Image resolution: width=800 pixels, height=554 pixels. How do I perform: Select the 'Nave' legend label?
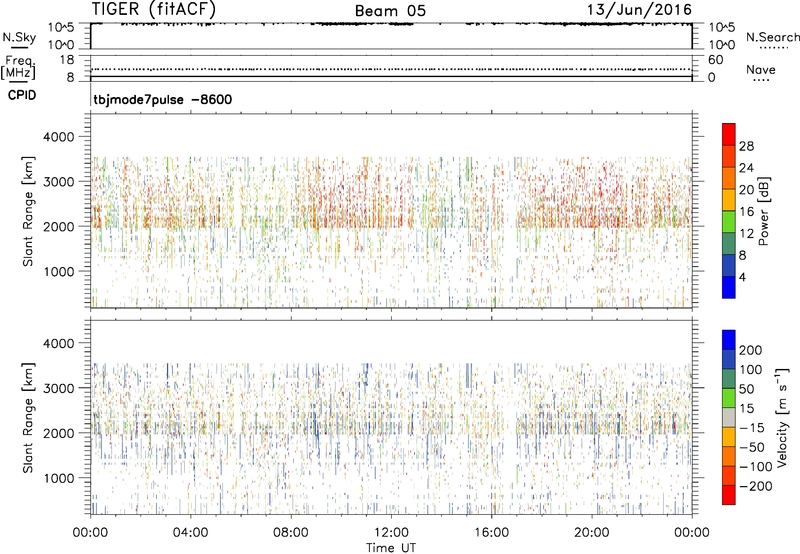click(761, 69)
